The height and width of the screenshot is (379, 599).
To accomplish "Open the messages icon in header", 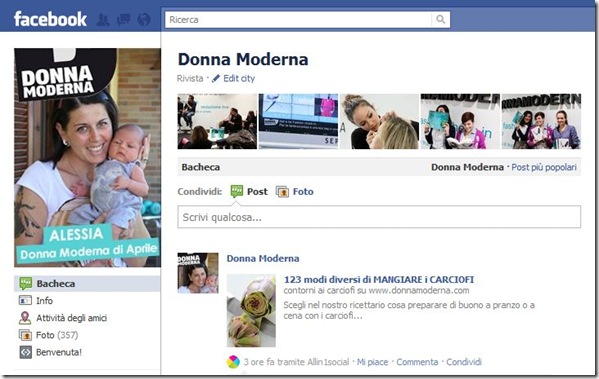I will [123, 19].
